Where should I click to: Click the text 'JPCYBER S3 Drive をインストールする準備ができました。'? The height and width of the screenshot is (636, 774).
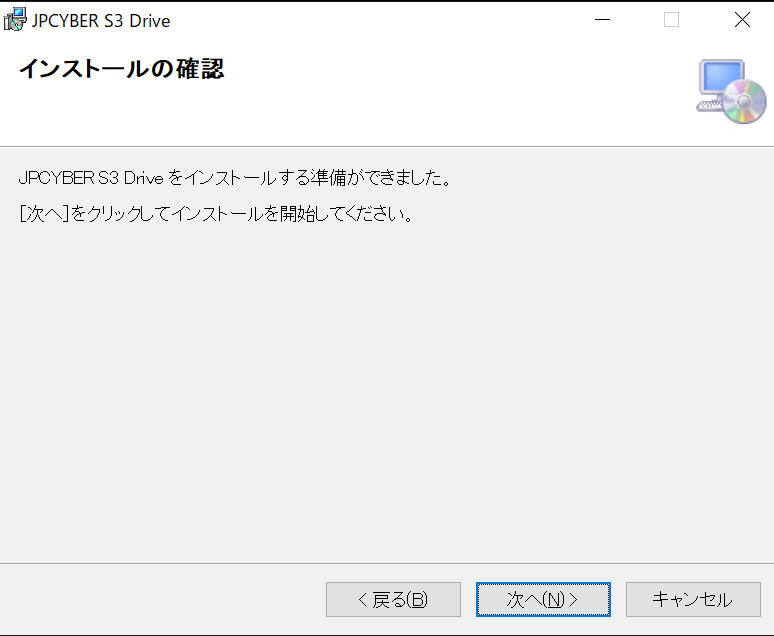235,178
